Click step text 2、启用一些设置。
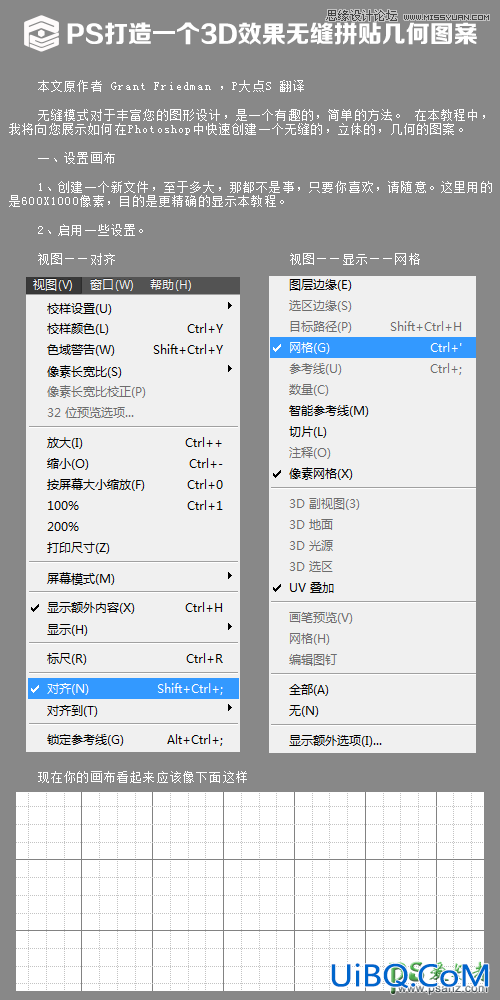This screenshot has width=500, height=1000. click(x=91, y=230)
